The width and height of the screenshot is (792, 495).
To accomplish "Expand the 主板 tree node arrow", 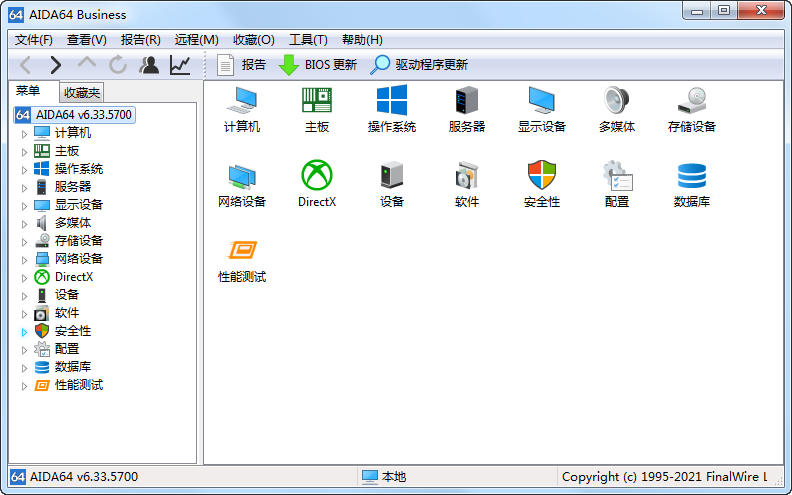I will click(x=24, y=152).
